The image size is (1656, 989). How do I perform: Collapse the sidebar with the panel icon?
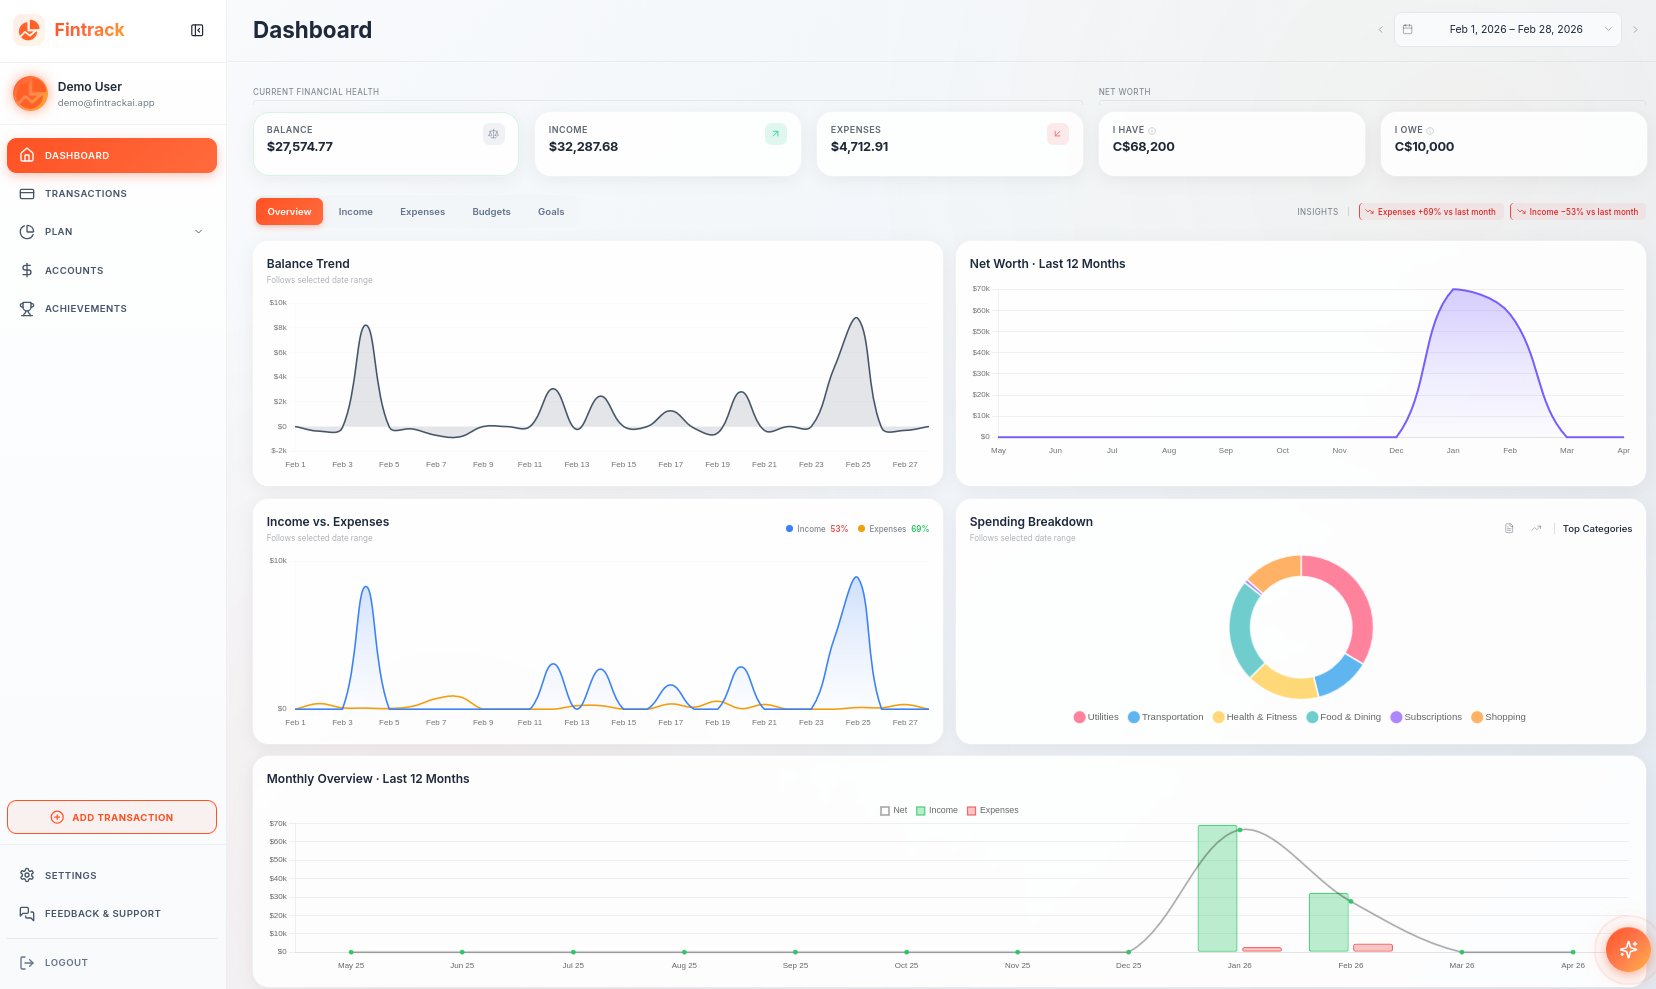196,29
